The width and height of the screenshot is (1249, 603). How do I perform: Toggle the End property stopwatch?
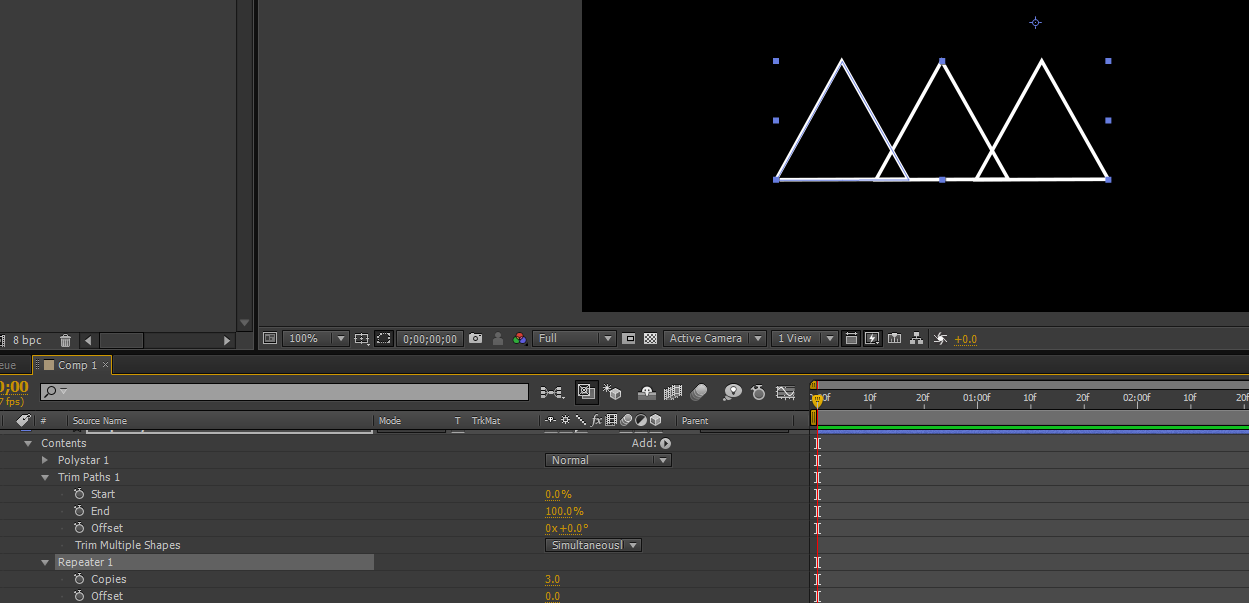pos(79,511)
